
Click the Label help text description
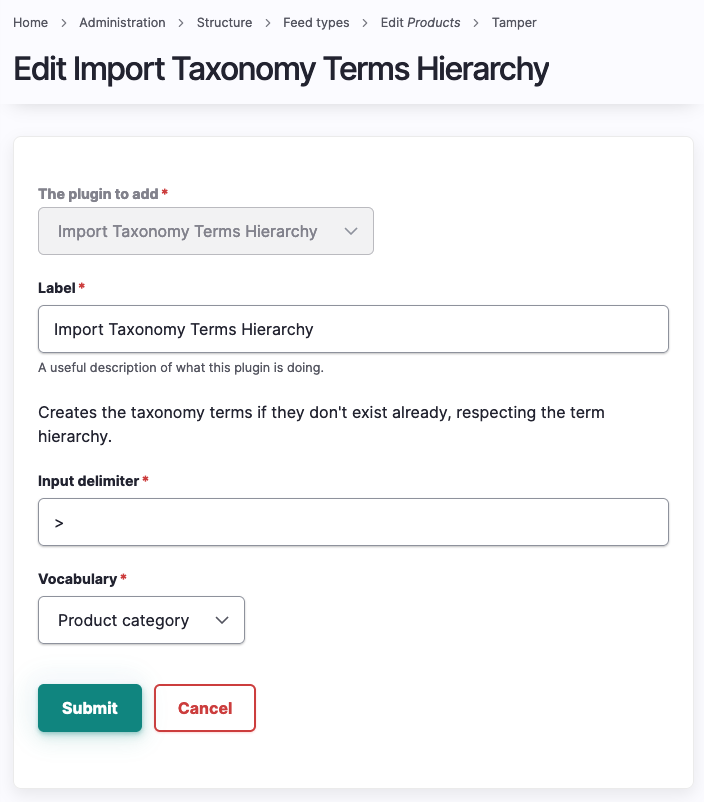pos(181,367)
